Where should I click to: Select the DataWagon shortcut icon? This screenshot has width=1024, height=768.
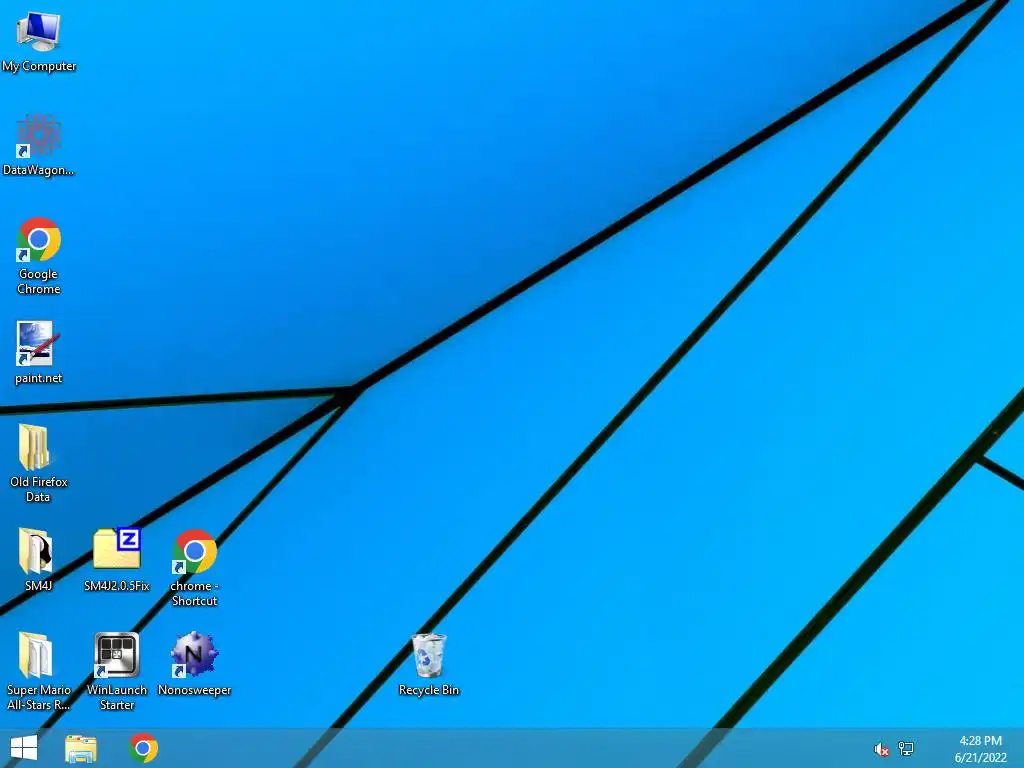(39, 145)
